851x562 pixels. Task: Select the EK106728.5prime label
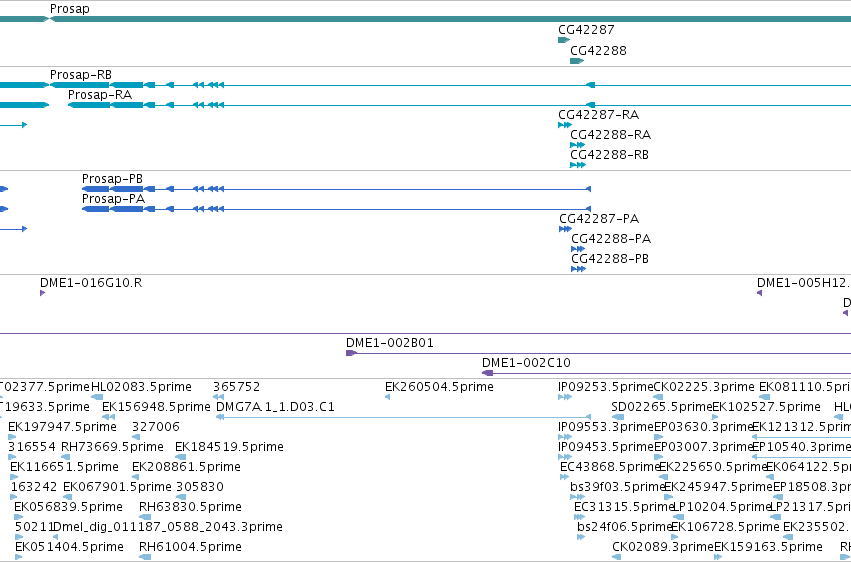[726, 527]
